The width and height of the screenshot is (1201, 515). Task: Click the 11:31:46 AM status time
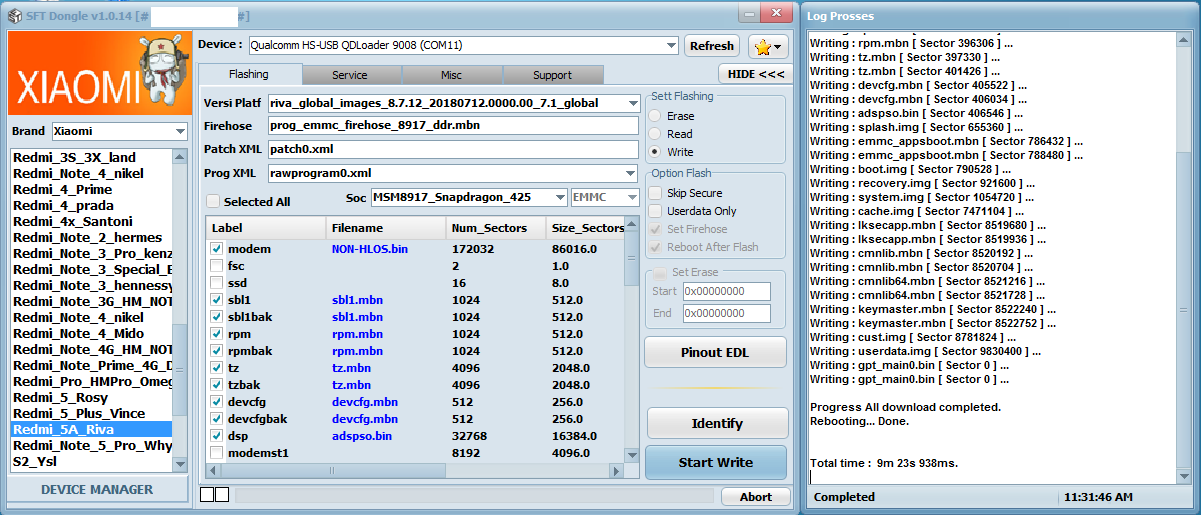coord(1099,497)
